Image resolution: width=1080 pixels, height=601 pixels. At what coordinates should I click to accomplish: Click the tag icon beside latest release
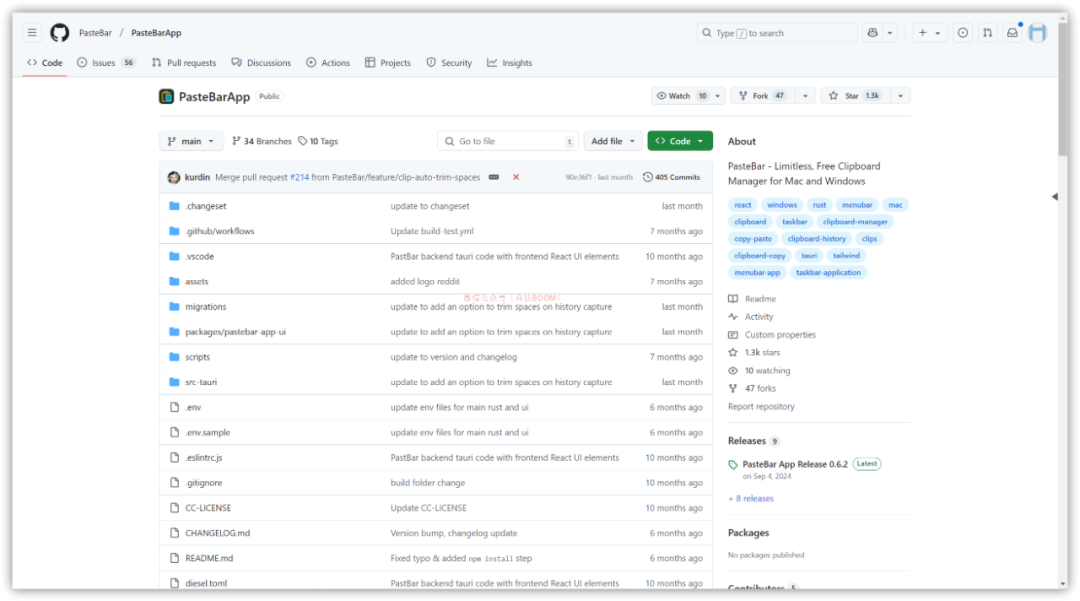coord(733,465)
